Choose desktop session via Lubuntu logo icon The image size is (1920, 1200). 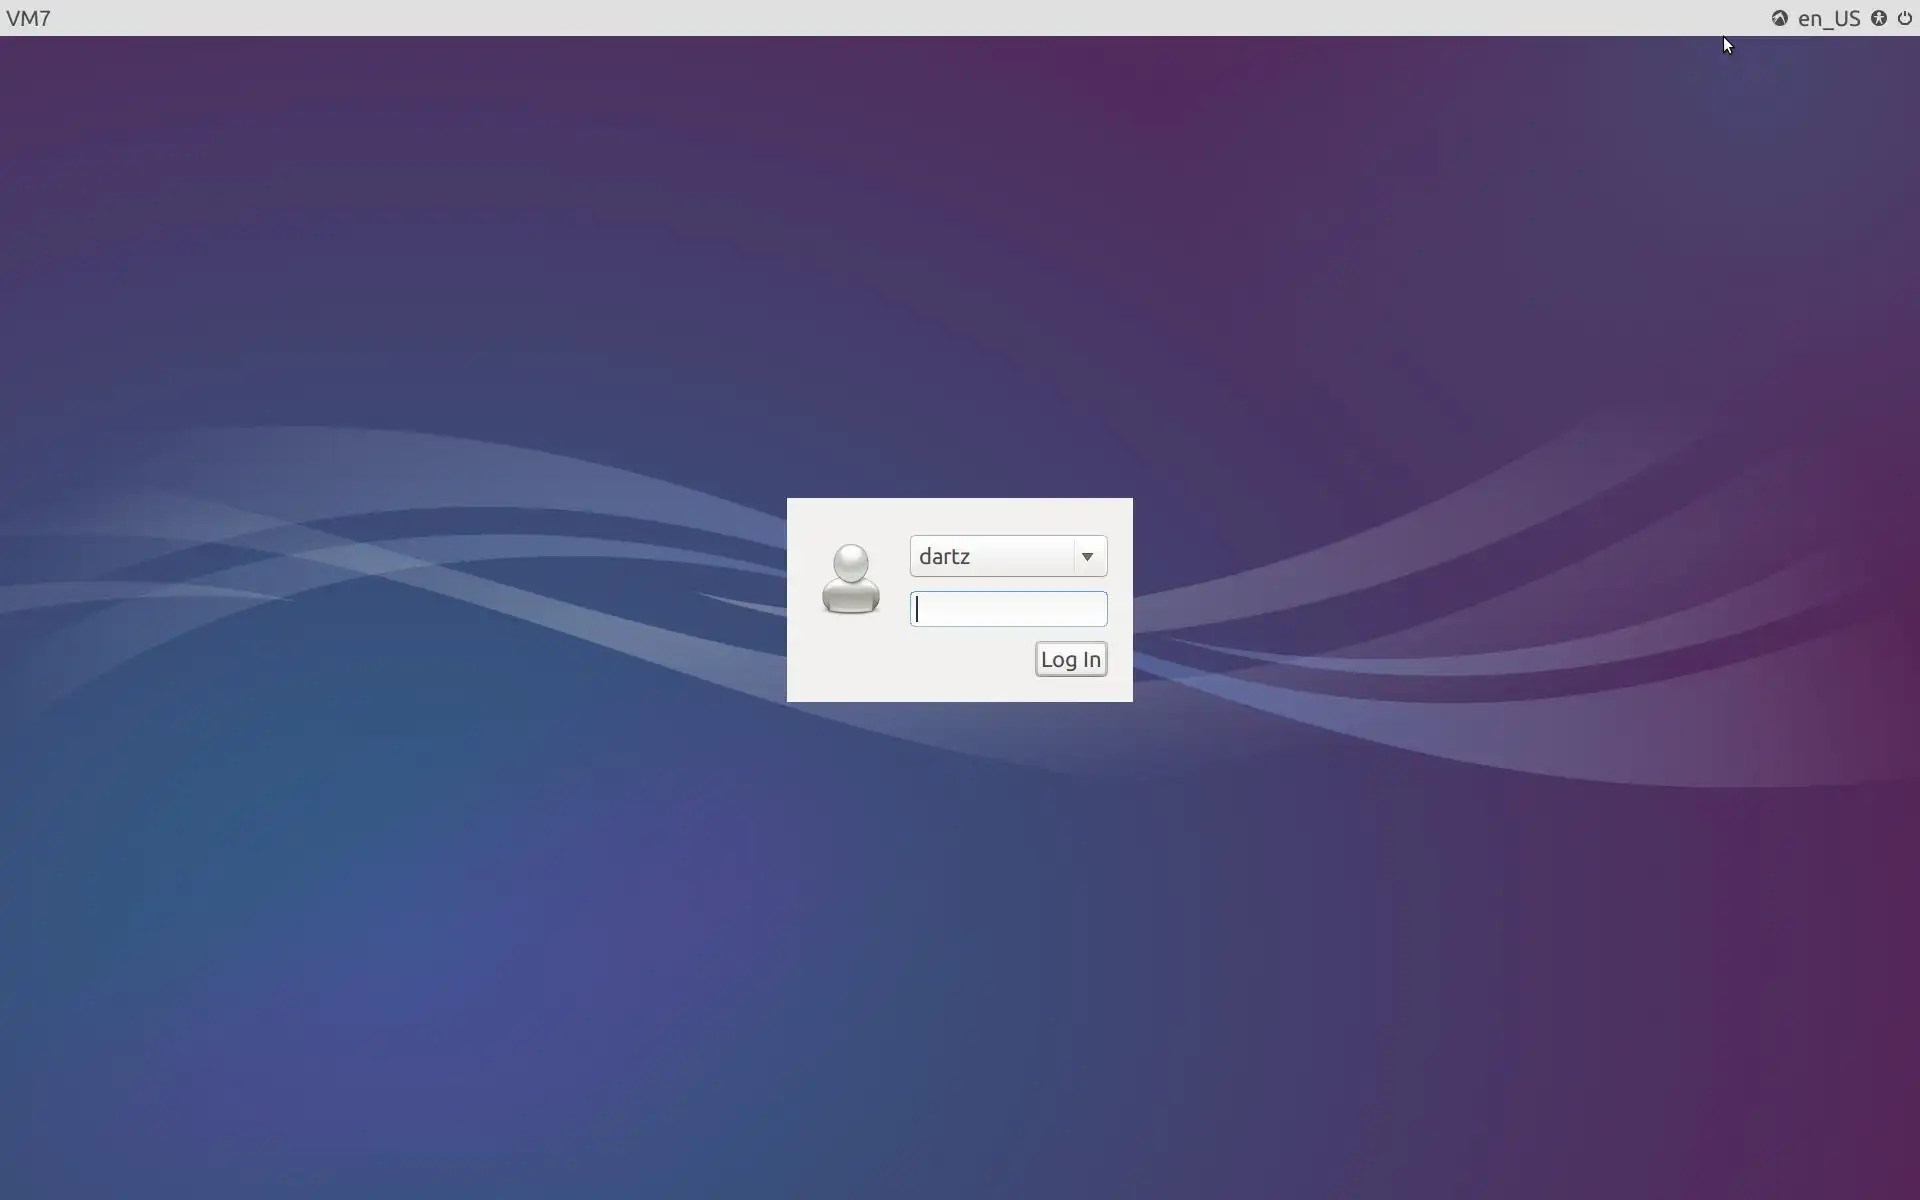pos(1779,18)
